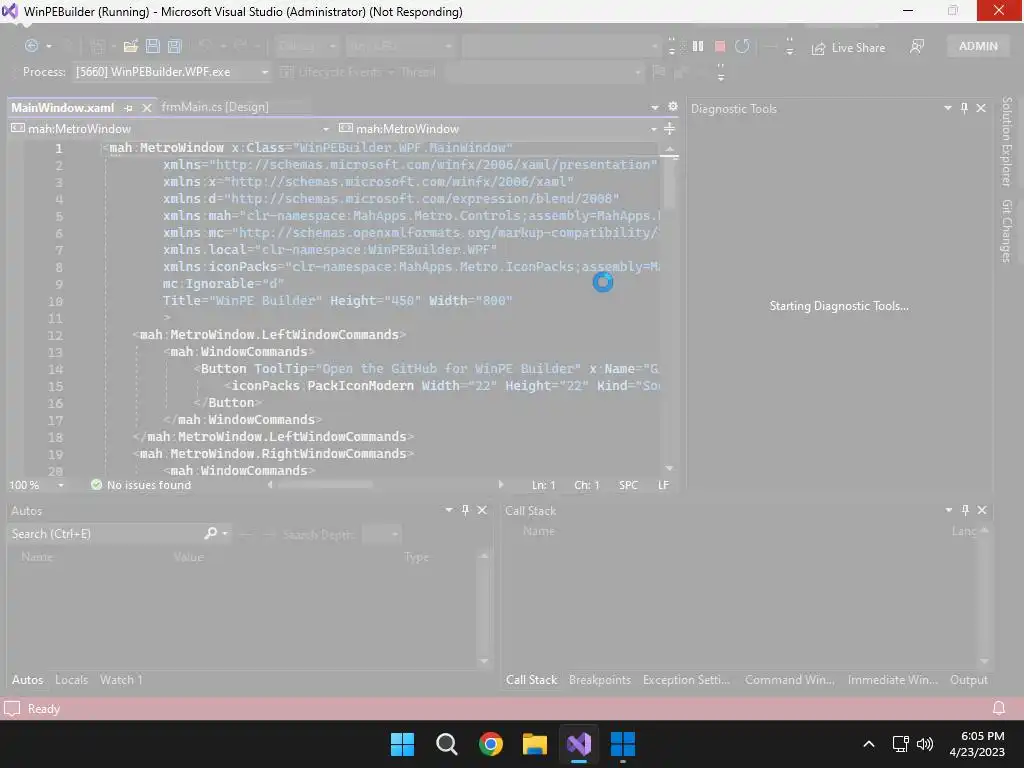The image size is (1024, 768).
Task: Click the Name column header in Autos
Action: [x=37, y=557]
